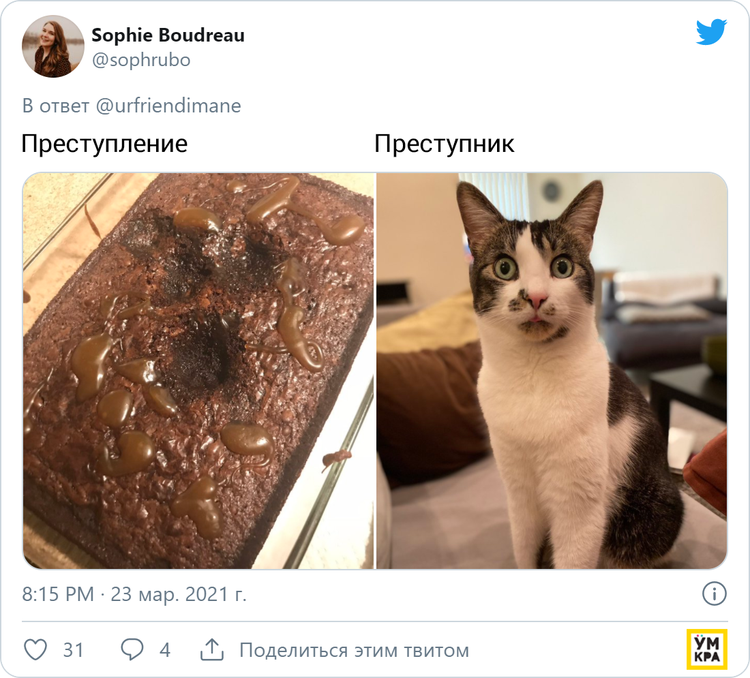This screenshot has width=750, height=678.
Task: Open Sophie Boudreau's profile avatar
Action: (x=53, y=46)
